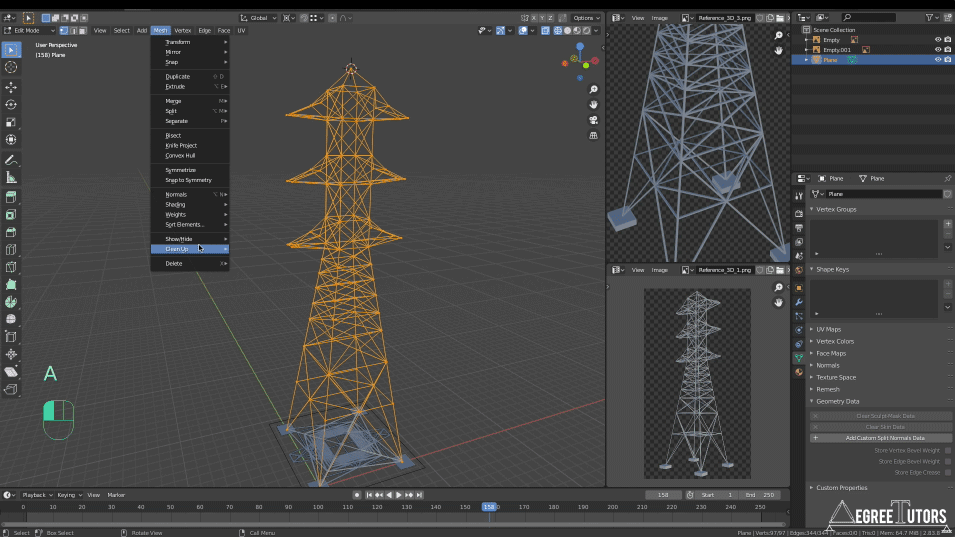Tick the Store Edge Crease checkbox
The height and width of the screenshot is (537, 955).
pos(947,472)
